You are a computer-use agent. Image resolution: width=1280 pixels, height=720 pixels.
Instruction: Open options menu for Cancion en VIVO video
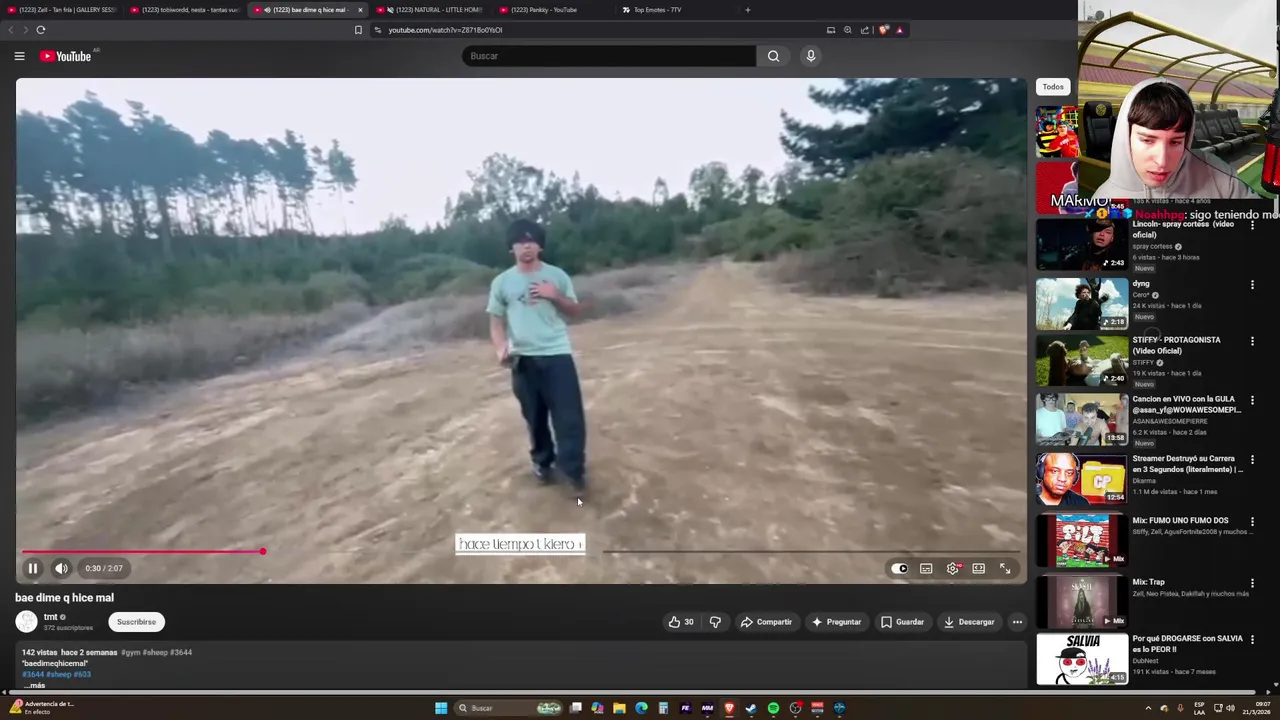pyautogui.click(x=1252, y=400)
